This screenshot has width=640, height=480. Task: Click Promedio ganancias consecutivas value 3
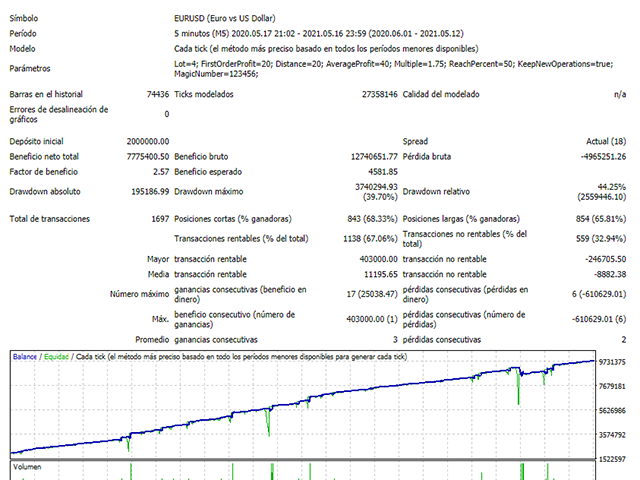[395, 340]
